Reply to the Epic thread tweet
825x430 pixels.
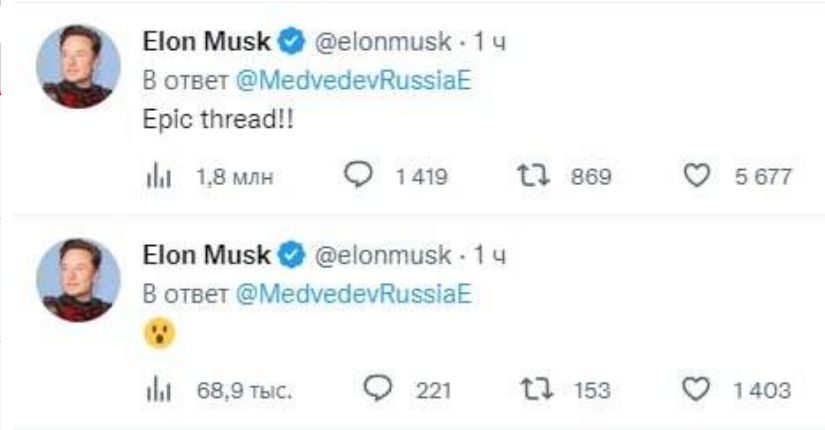(x=358, y=176)
